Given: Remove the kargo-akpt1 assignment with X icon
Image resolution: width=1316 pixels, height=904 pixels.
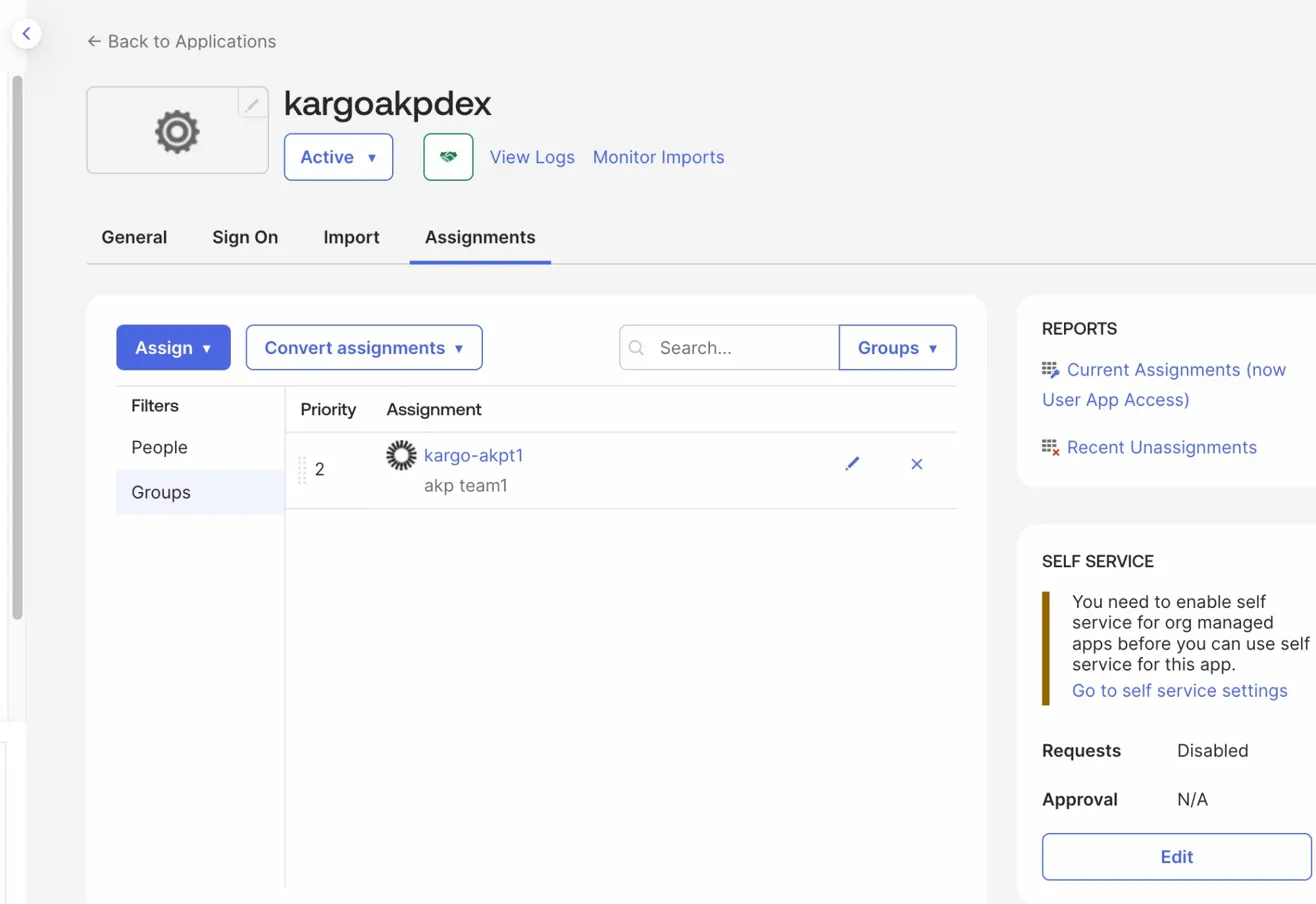Looking at the screenshot, I should [x=917, y=464].
